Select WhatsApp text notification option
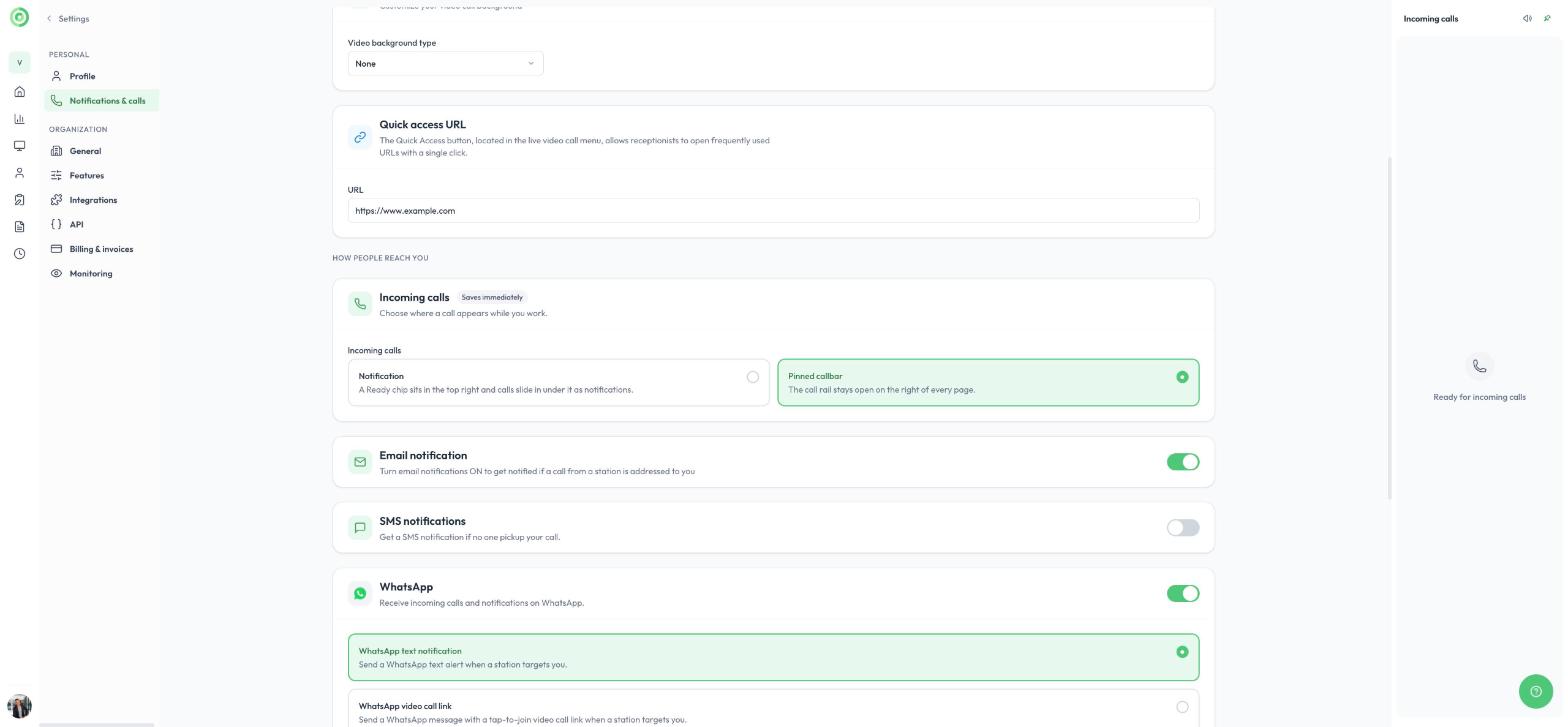The image size is (1568, 727). click(773, 658)
